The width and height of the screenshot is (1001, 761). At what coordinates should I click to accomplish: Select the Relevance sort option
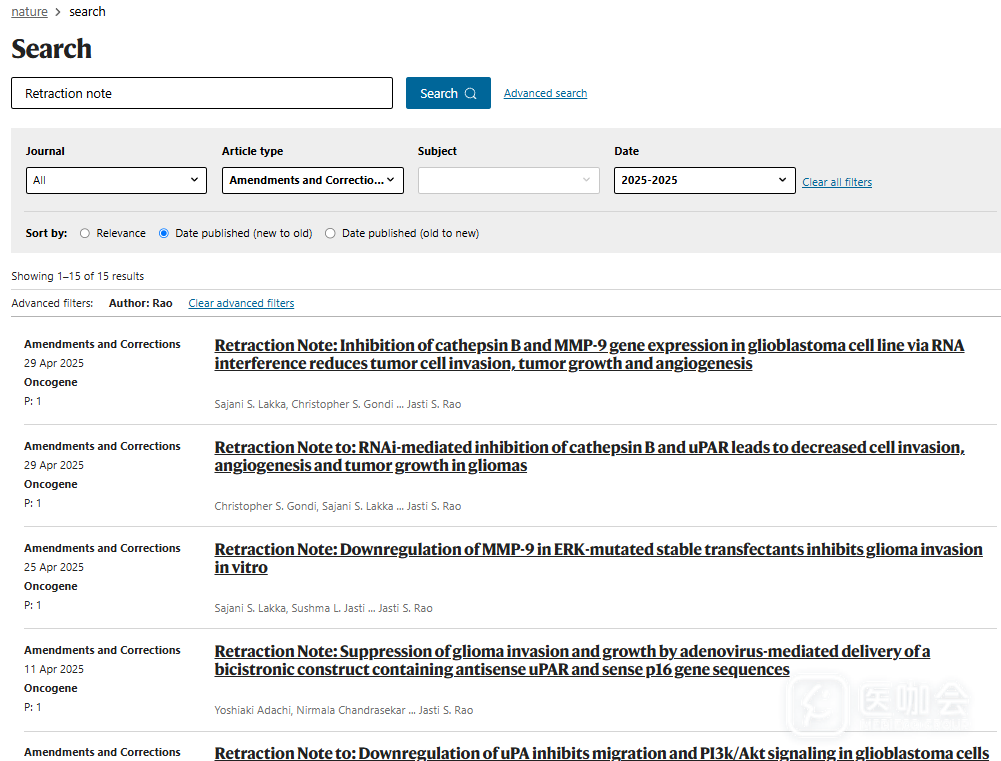pyautogui.click(x=85, y=233)
